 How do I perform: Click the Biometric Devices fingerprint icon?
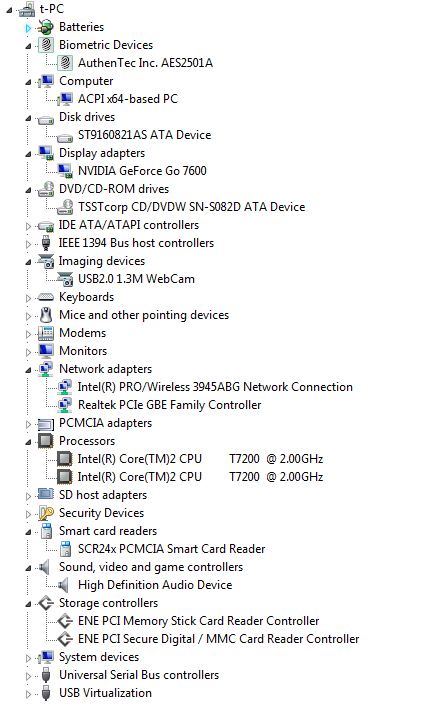(46, 45)
